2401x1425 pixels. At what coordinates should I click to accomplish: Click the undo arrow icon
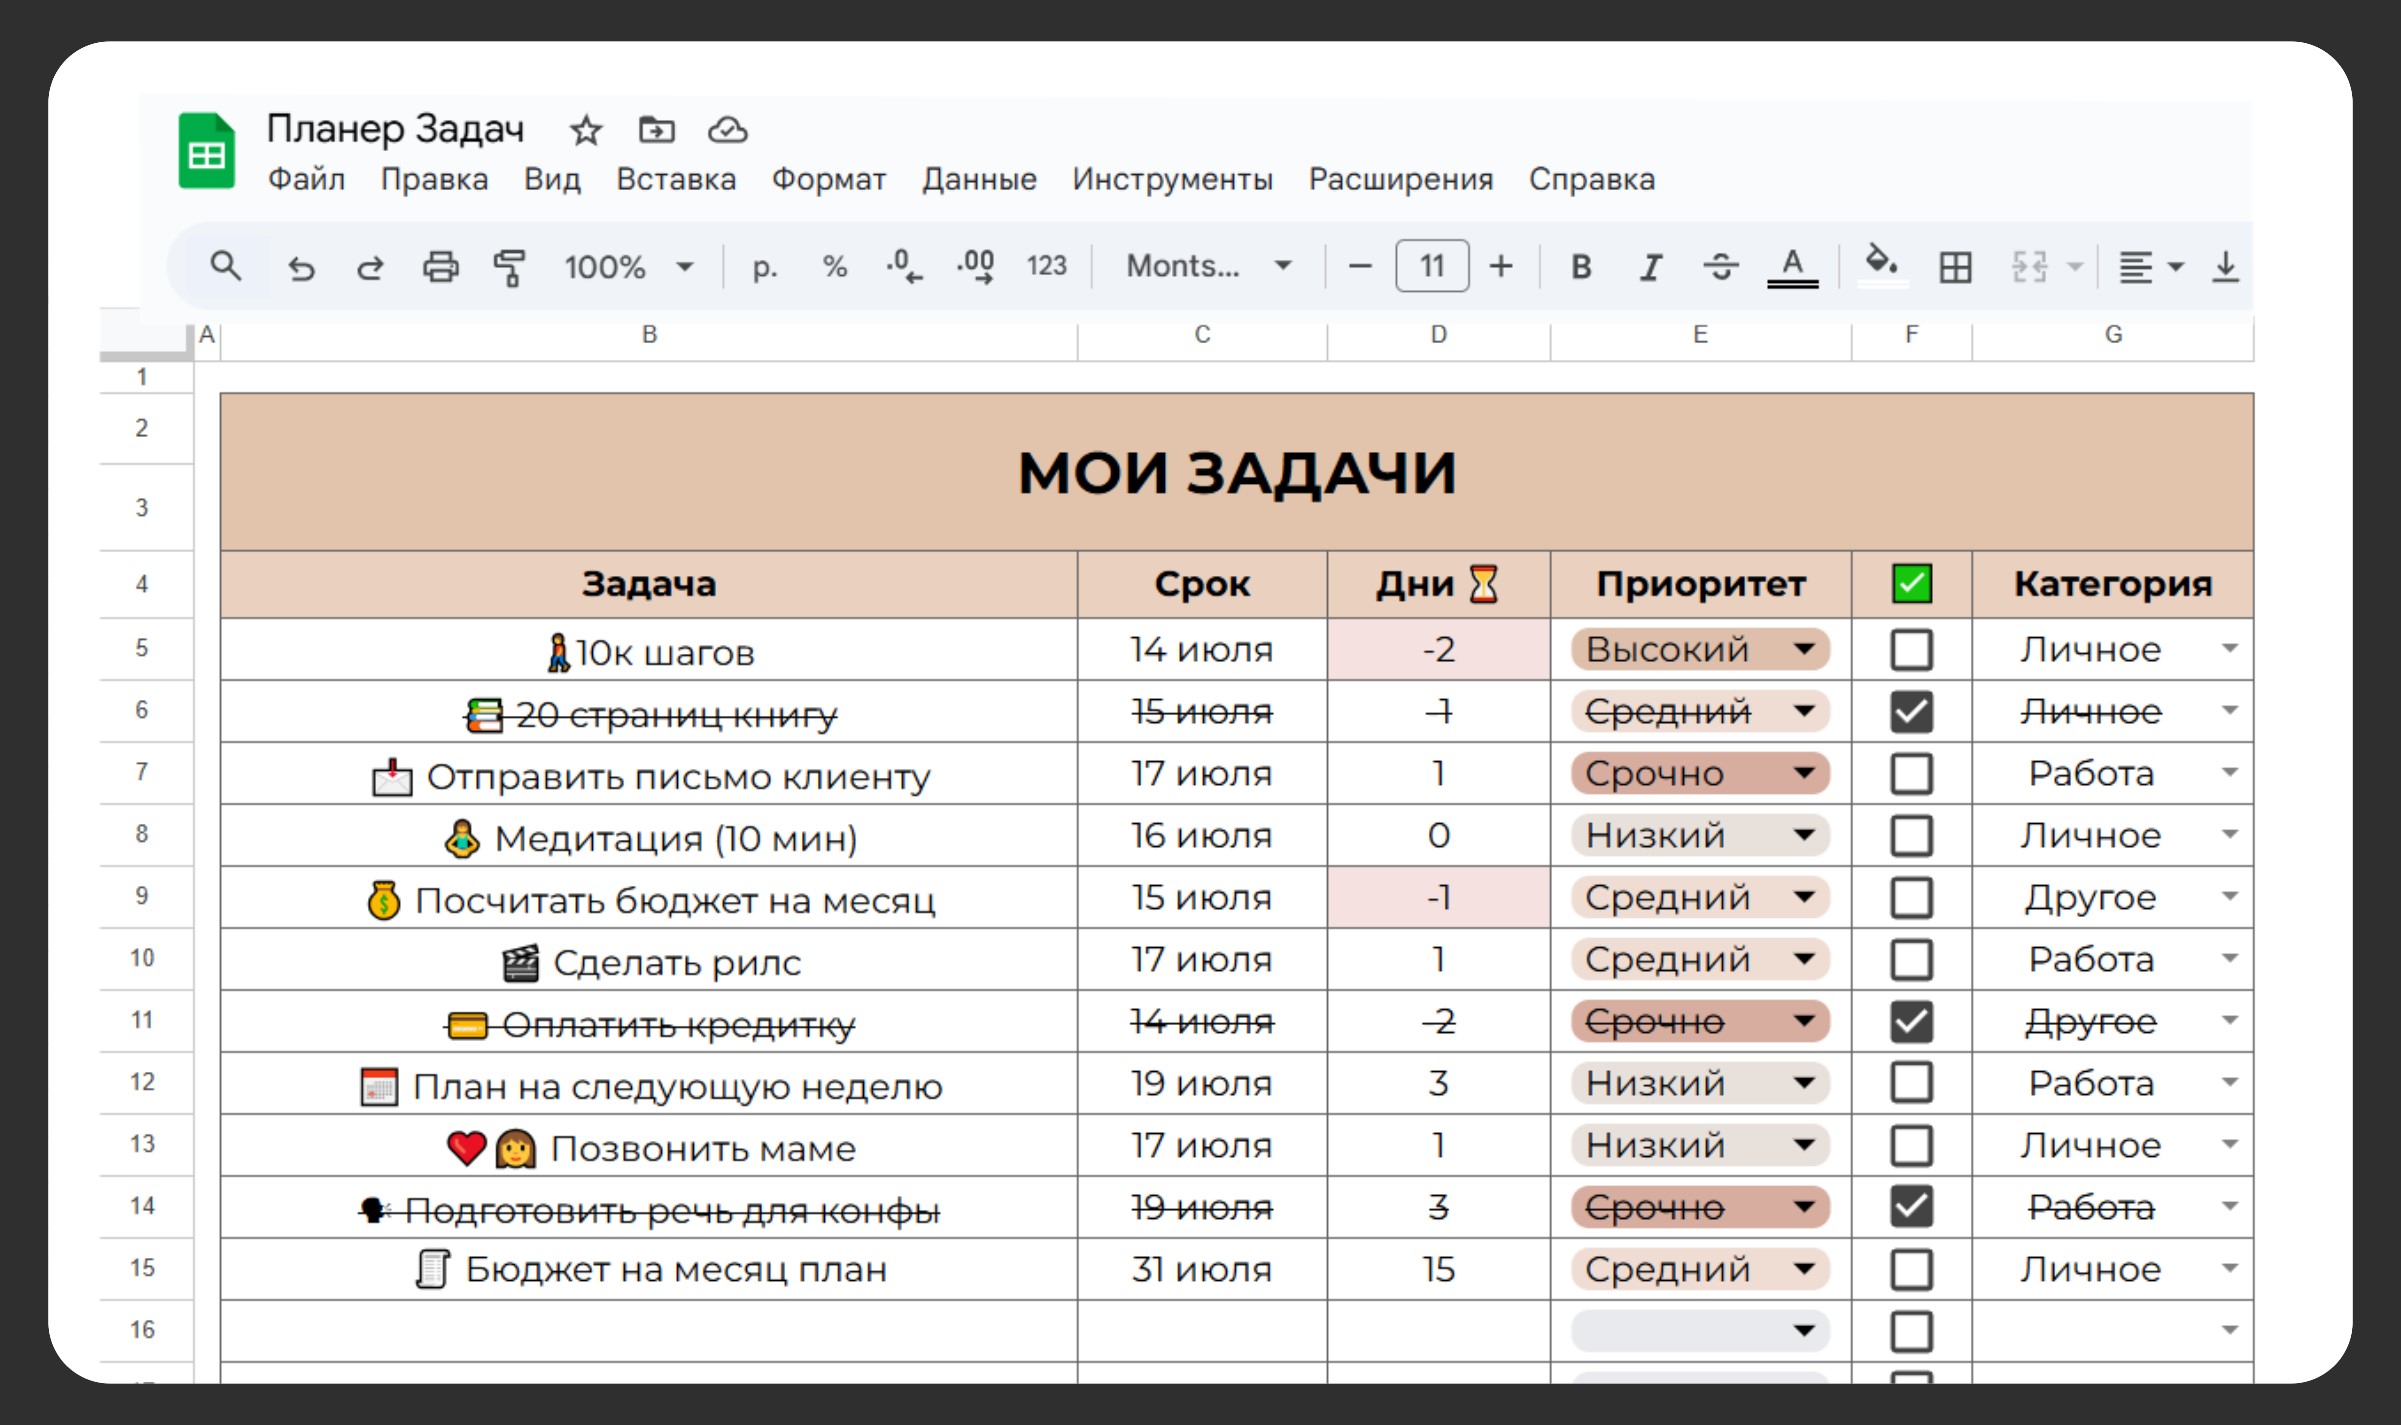point(300,267)
